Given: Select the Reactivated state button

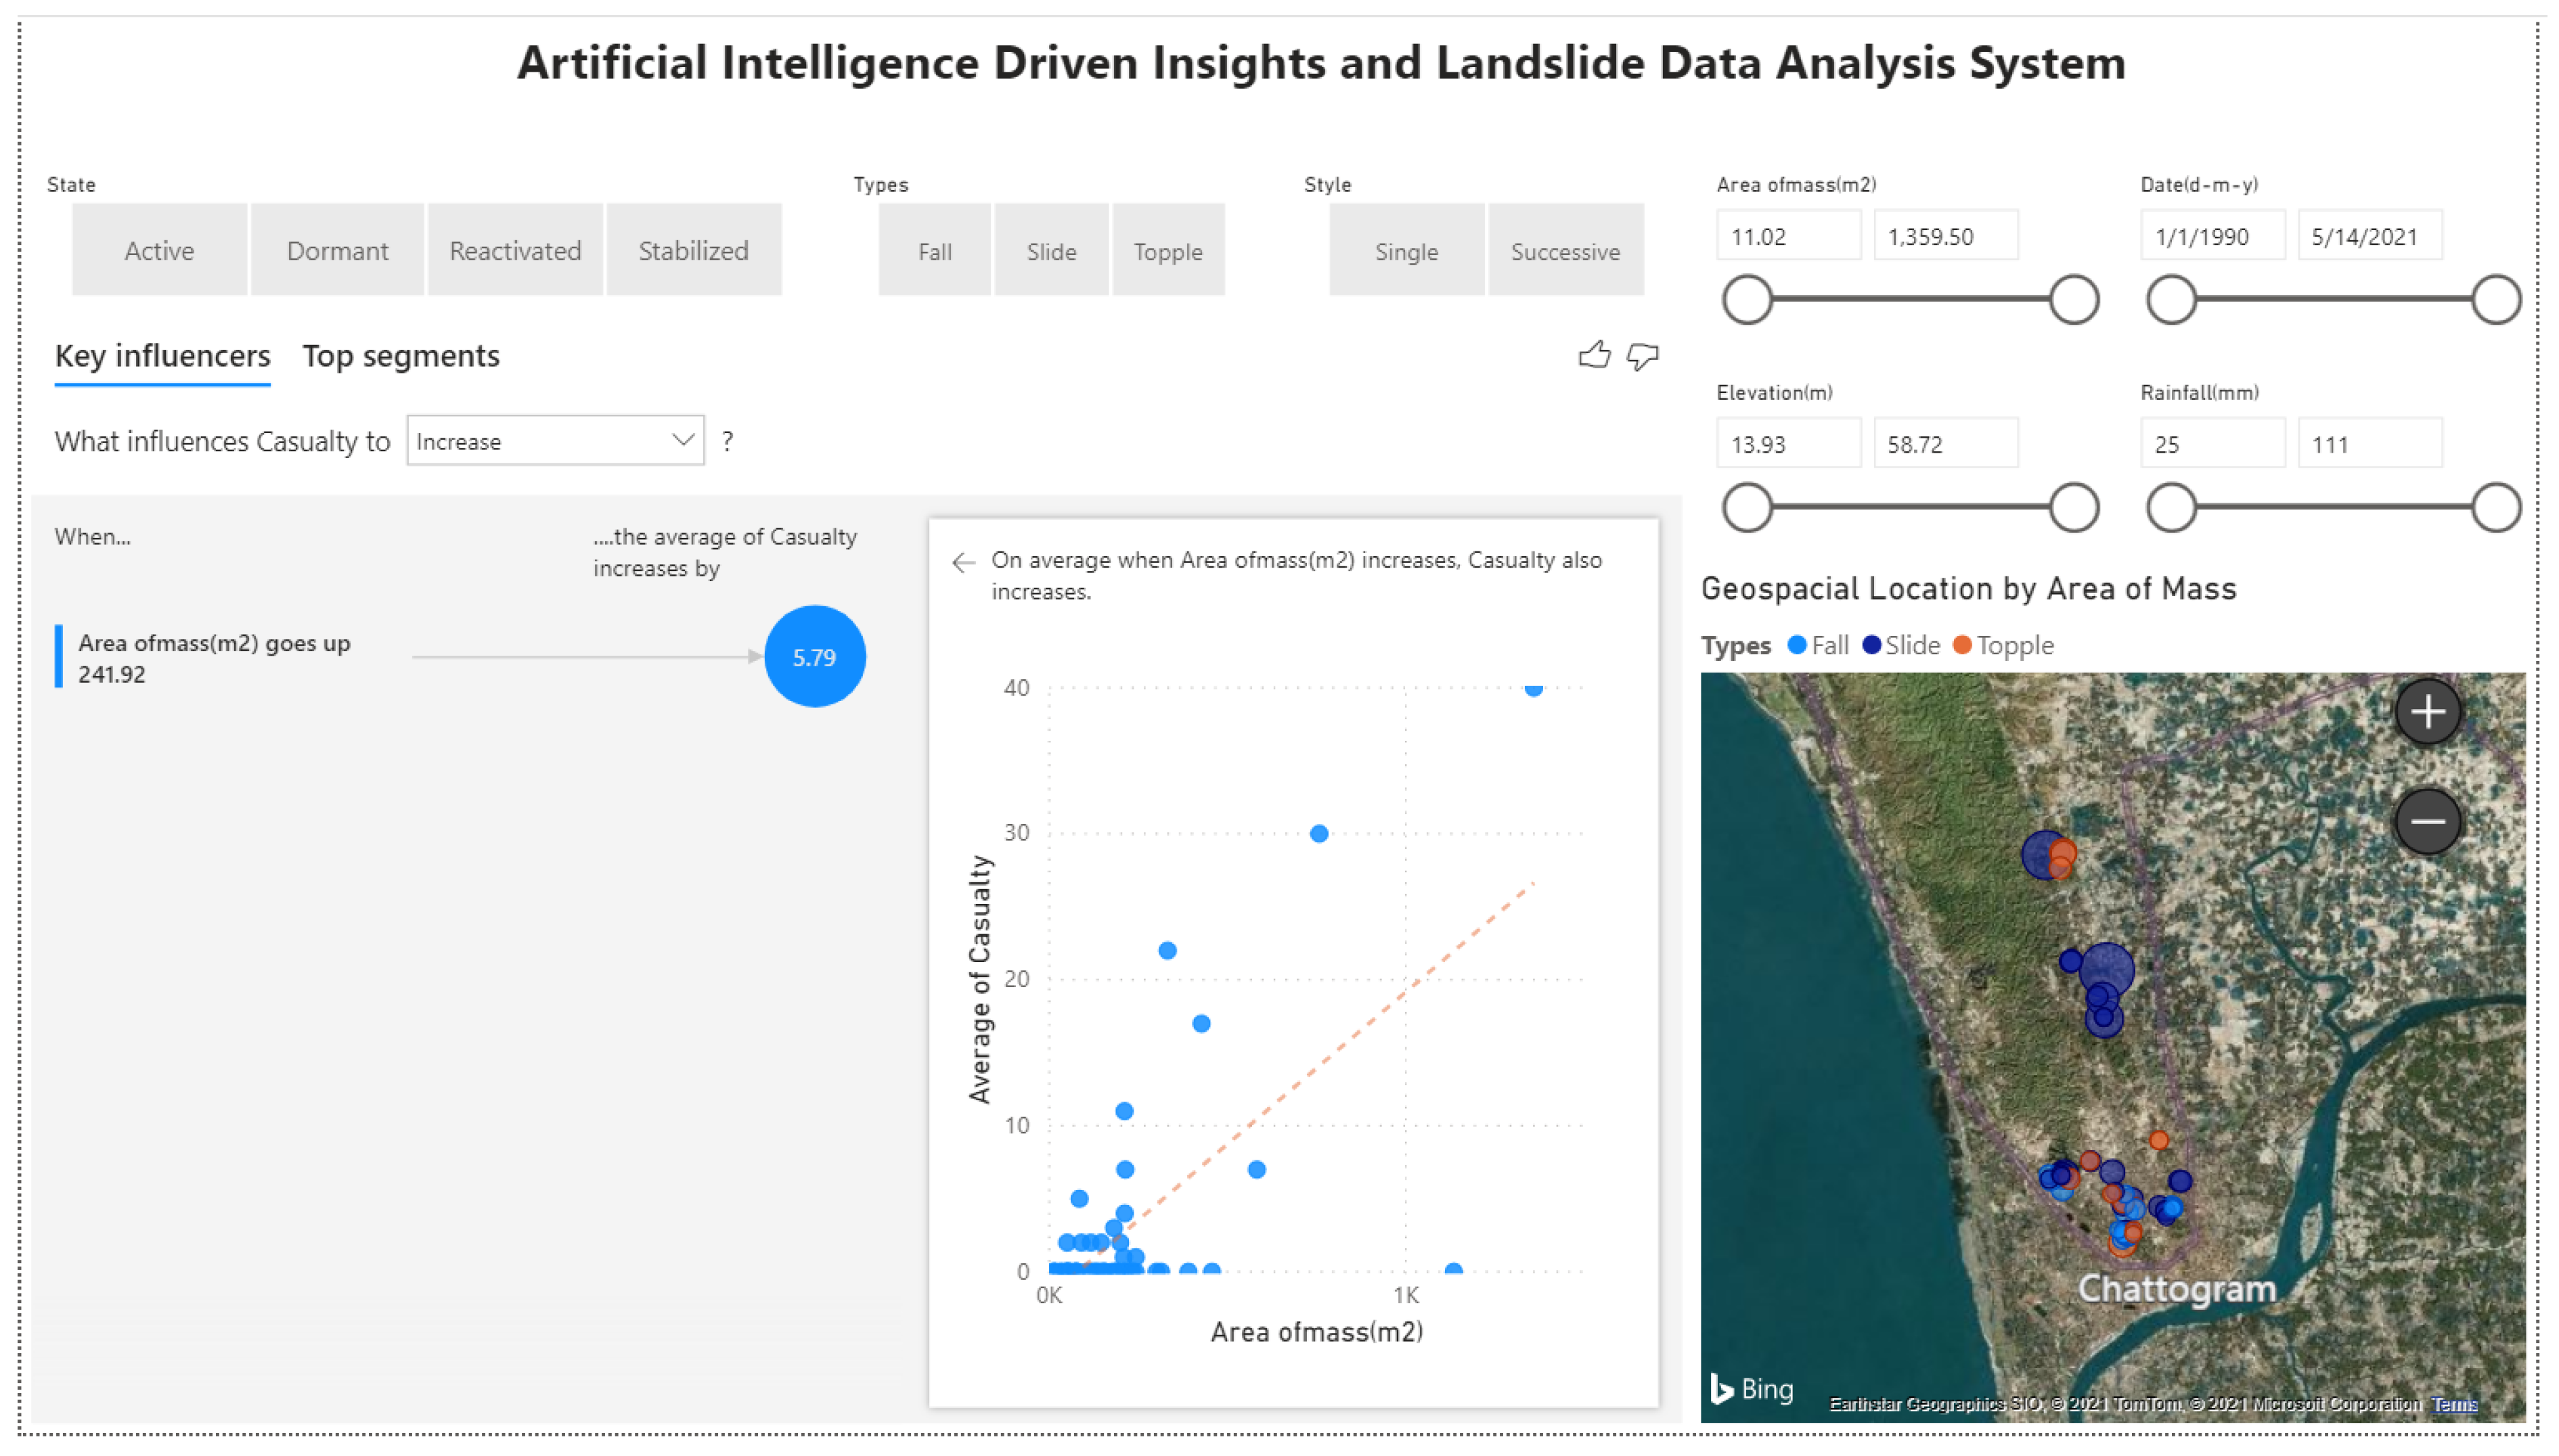Looking at the screenshot, I should coord(515,250).
